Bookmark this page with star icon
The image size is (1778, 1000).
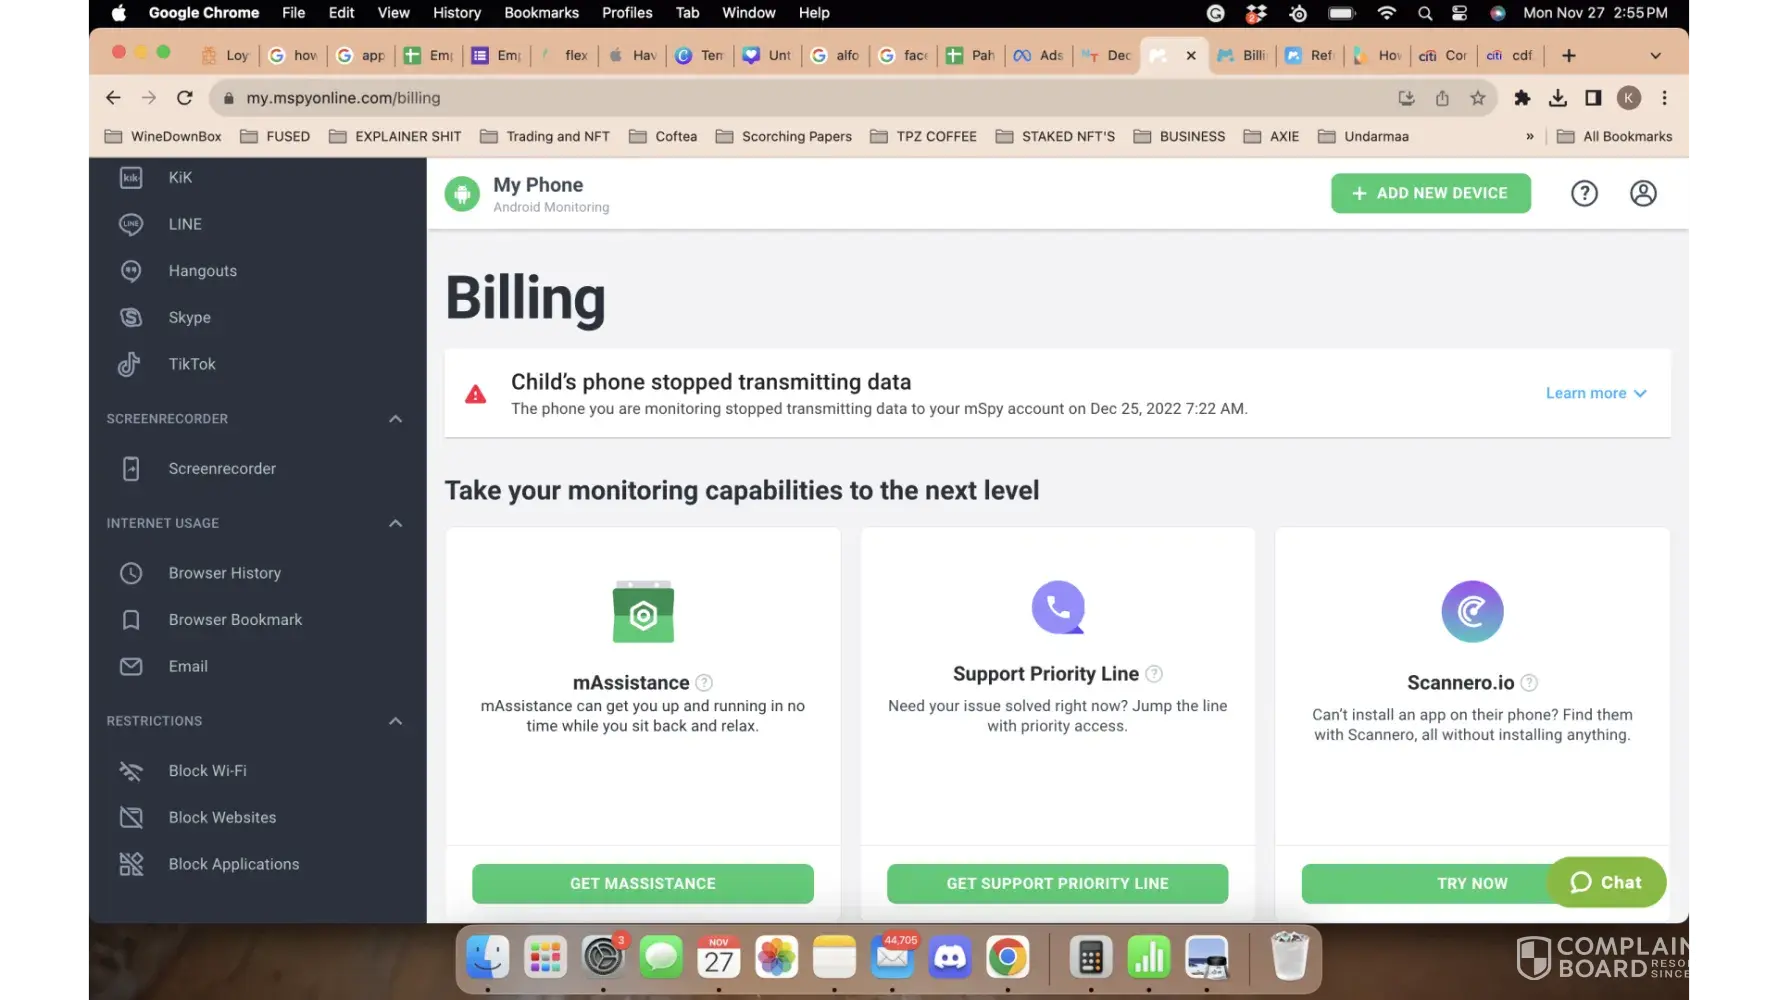pos(1477,98)
